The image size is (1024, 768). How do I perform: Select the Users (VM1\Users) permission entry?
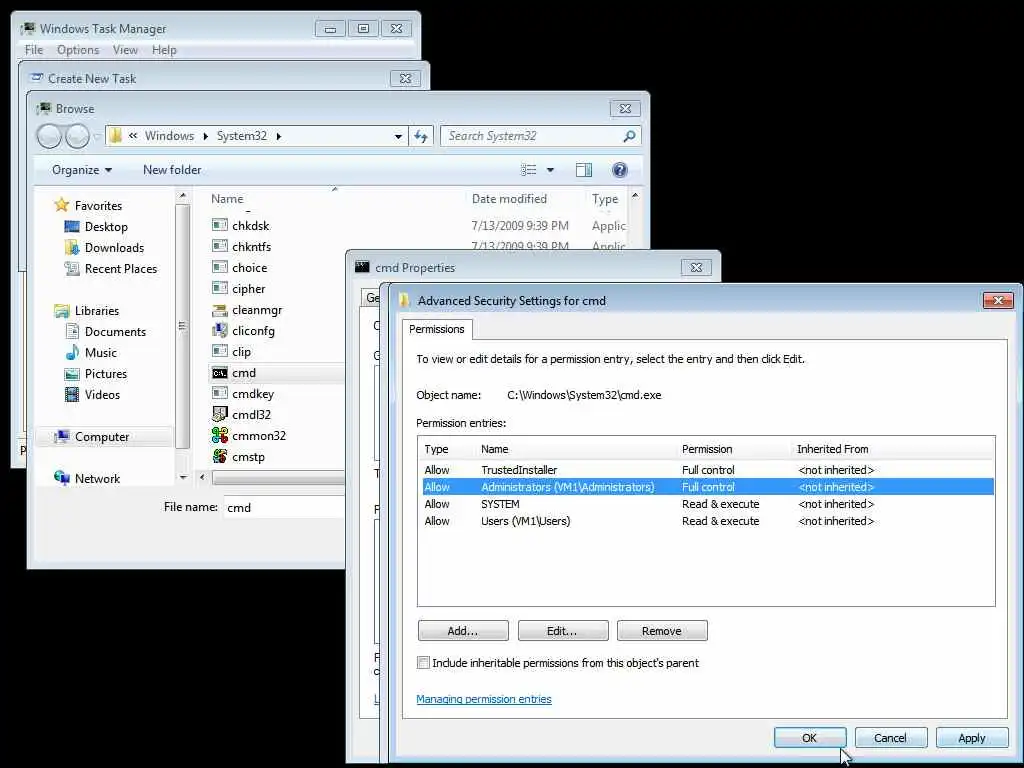[x=708, y=521]
